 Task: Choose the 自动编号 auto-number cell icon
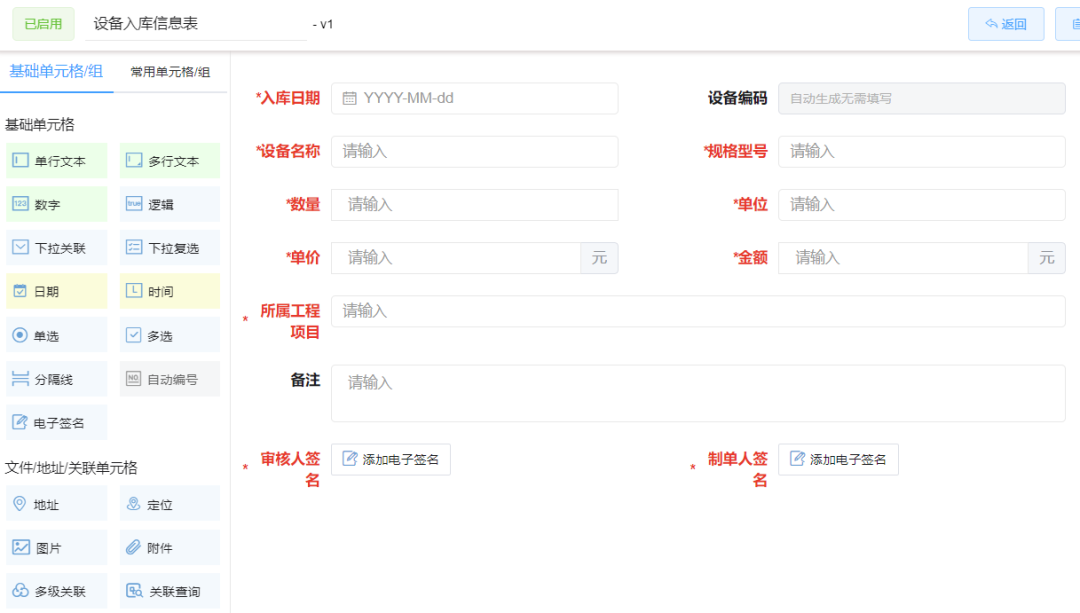[x=134, y=378]
